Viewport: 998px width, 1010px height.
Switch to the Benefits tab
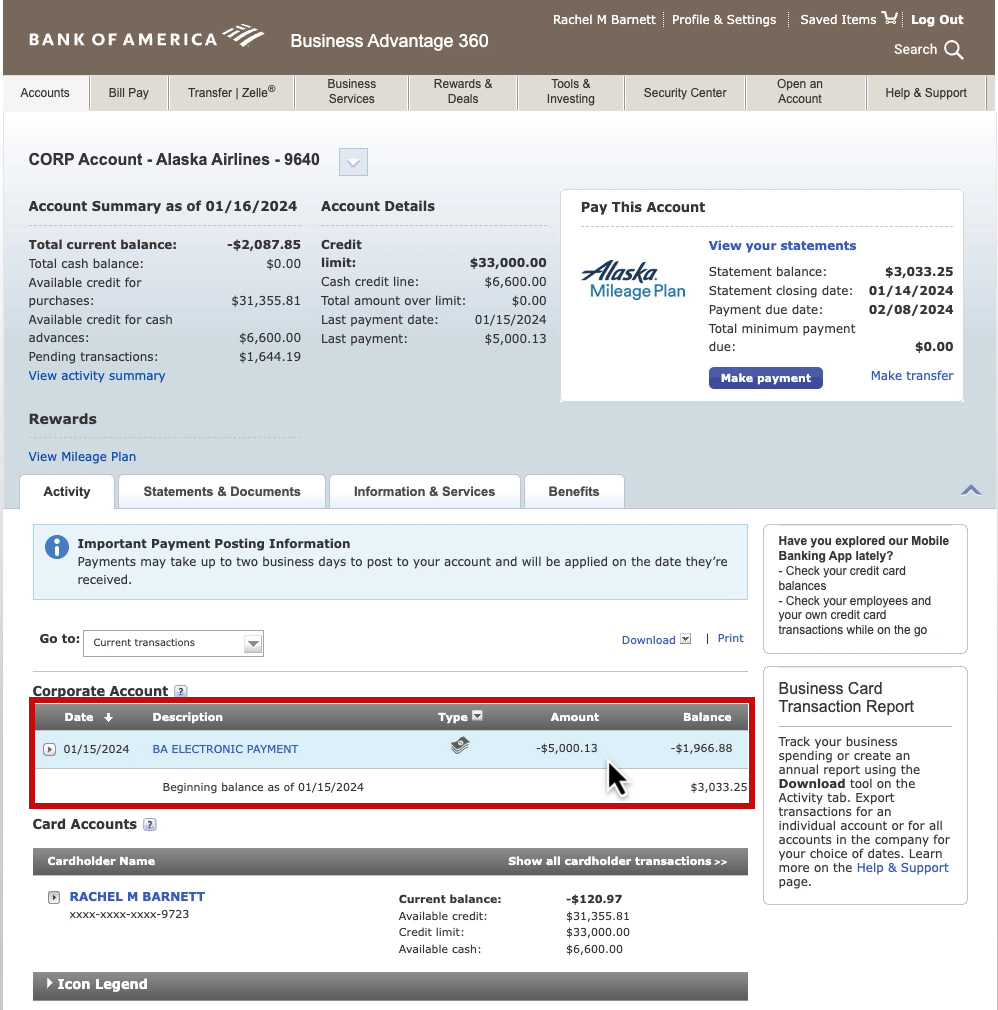[574, 491]
